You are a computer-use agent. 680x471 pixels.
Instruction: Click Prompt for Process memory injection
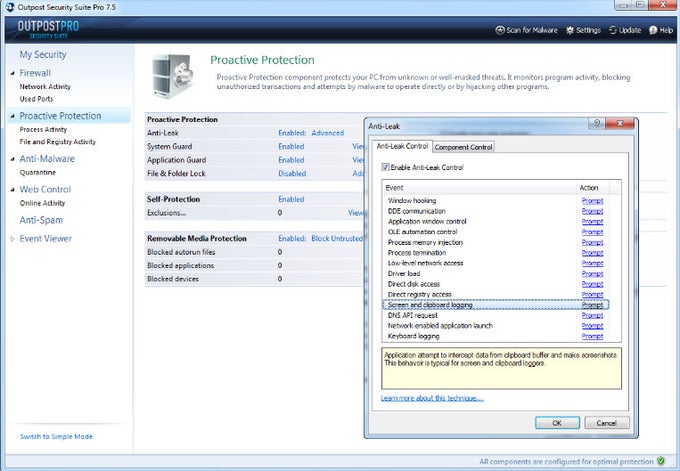pyautogui.click(x=592, y=242)
